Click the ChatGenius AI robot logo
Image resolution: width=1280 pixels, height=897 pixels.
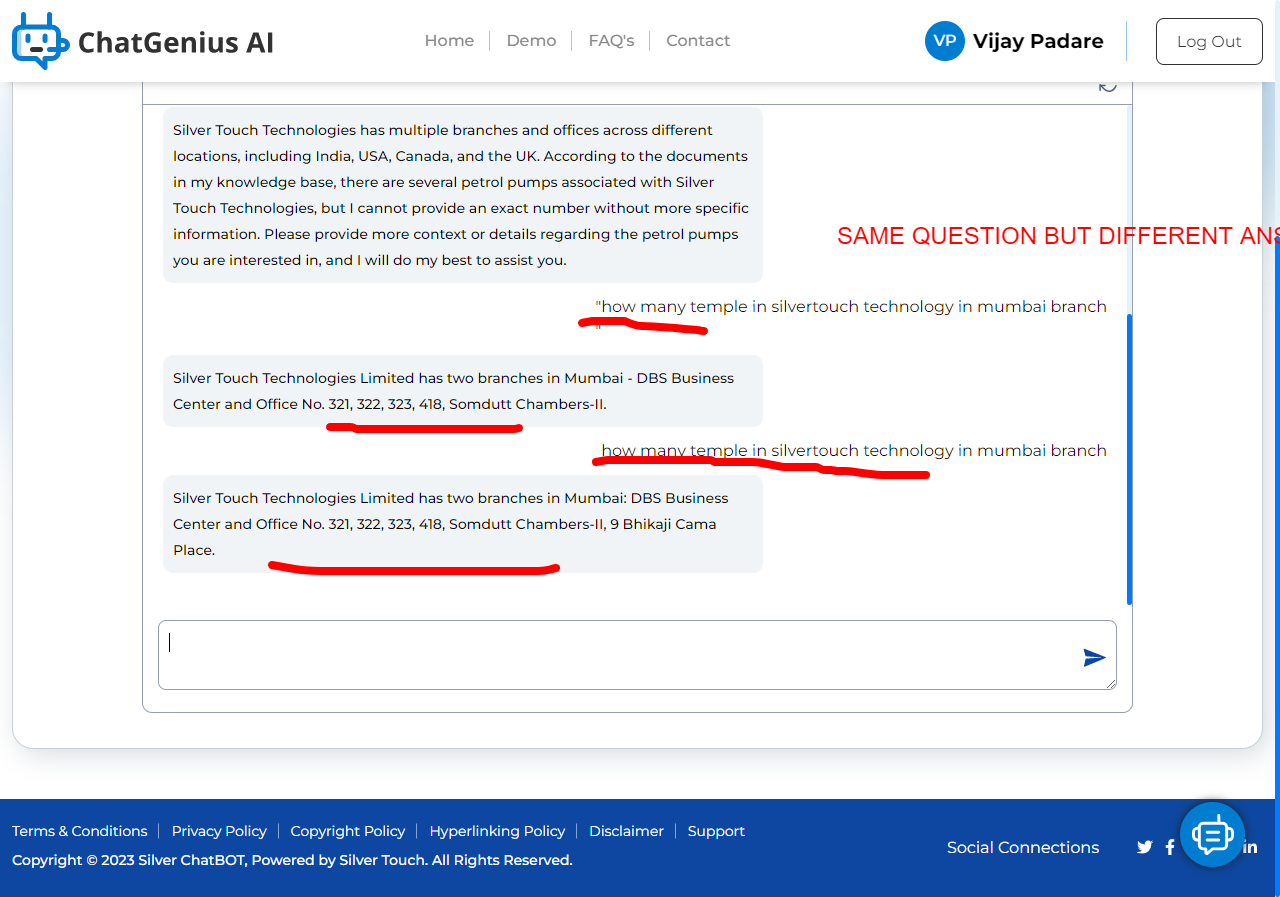40,41
